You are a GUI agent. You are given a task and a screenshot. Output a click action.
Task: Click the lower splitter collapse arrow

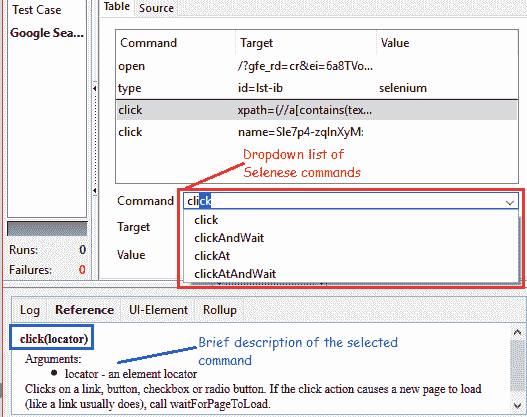coord(95,191)
